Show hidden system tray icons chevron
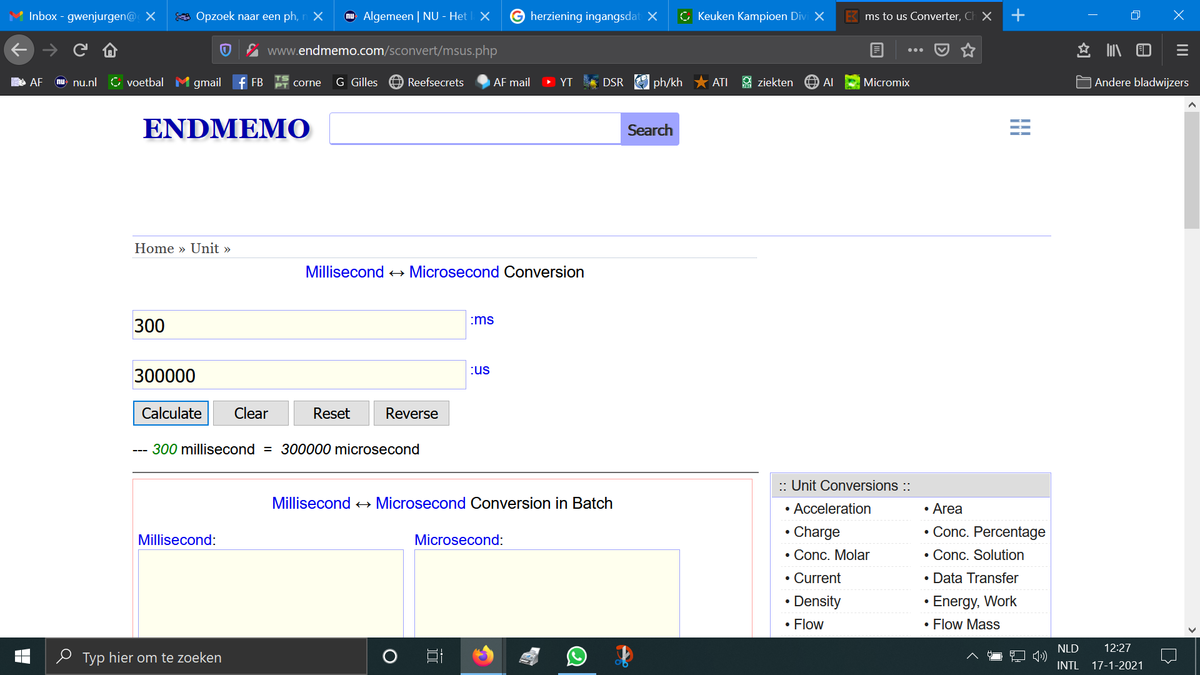This screenshot has width=1200, height=675. click(x=972, y=657)
